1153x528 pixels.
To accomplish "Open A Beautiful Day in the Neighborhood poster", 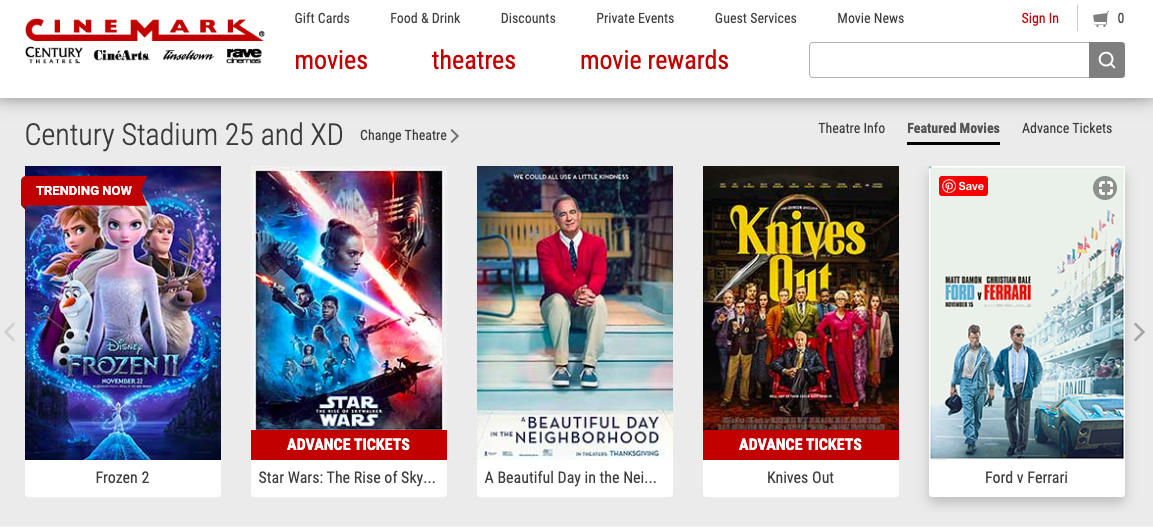I will [575, 313].
